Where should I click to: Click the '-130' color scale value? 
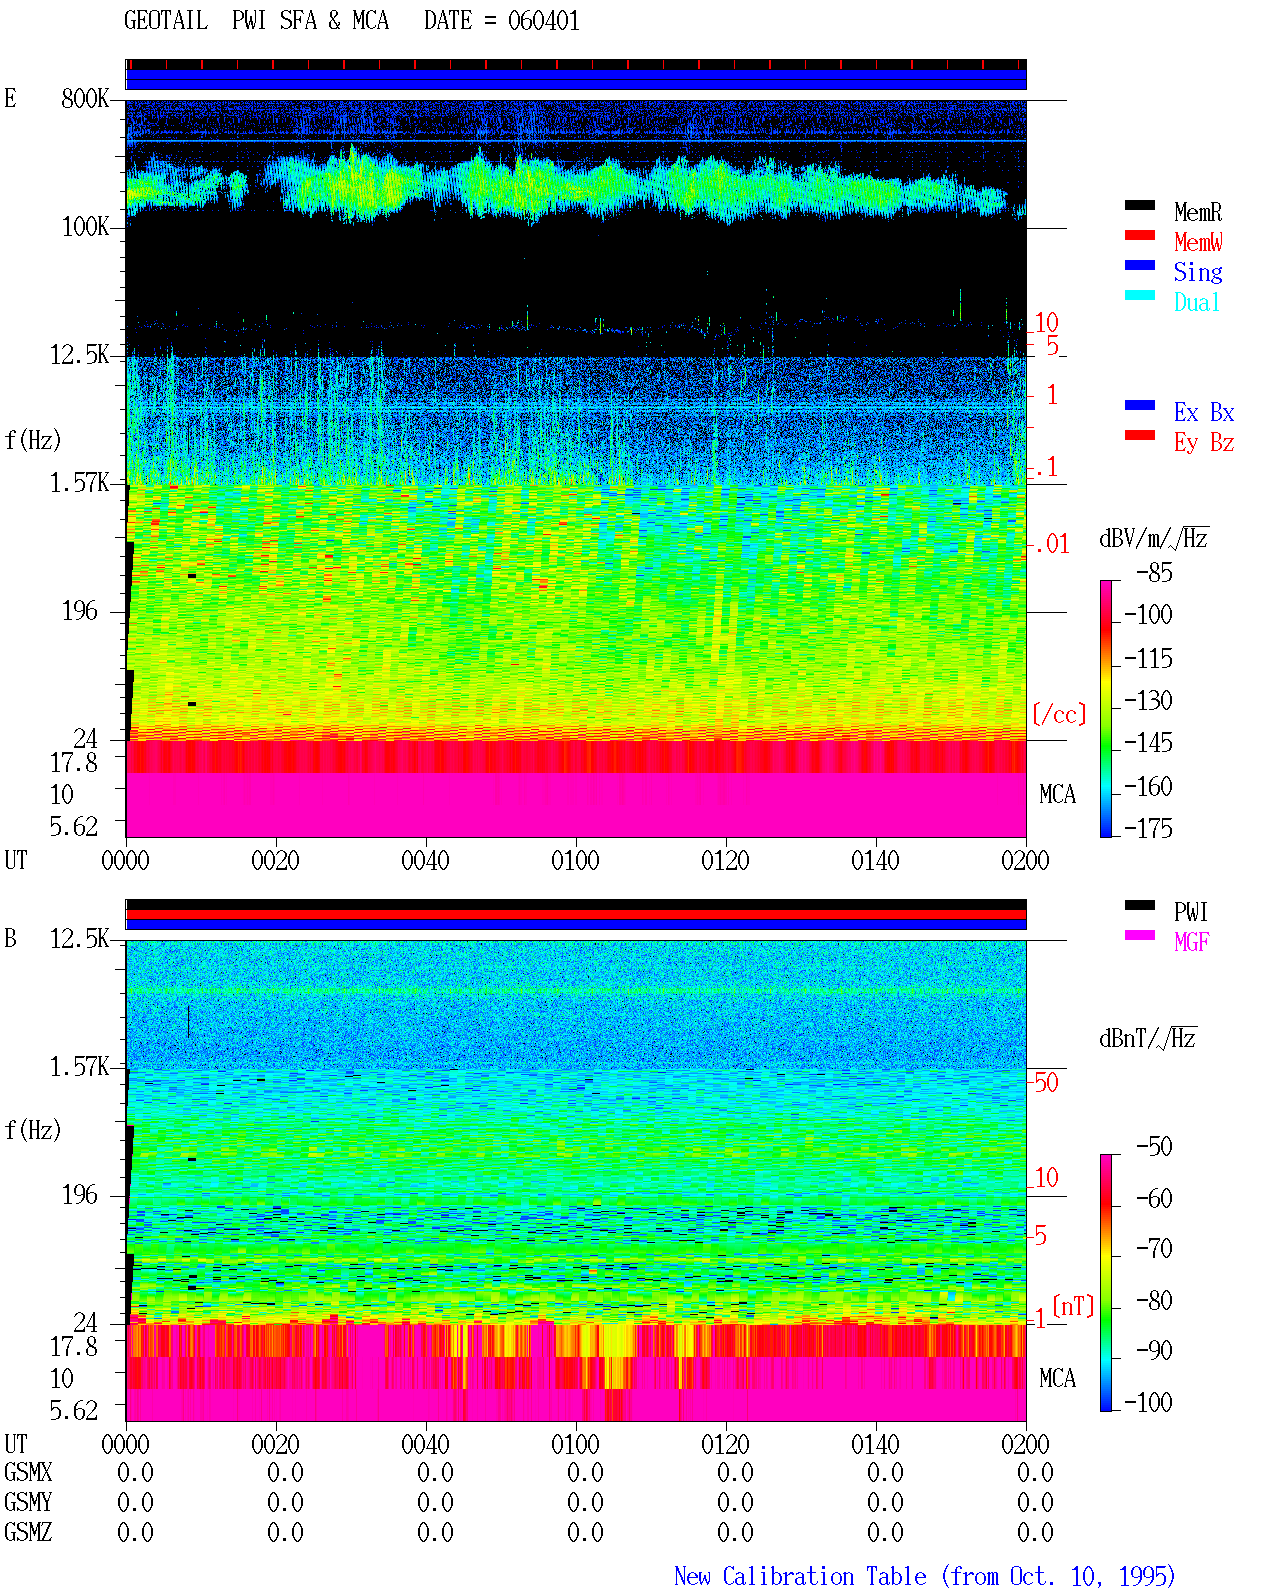(x=1148, y=701)
